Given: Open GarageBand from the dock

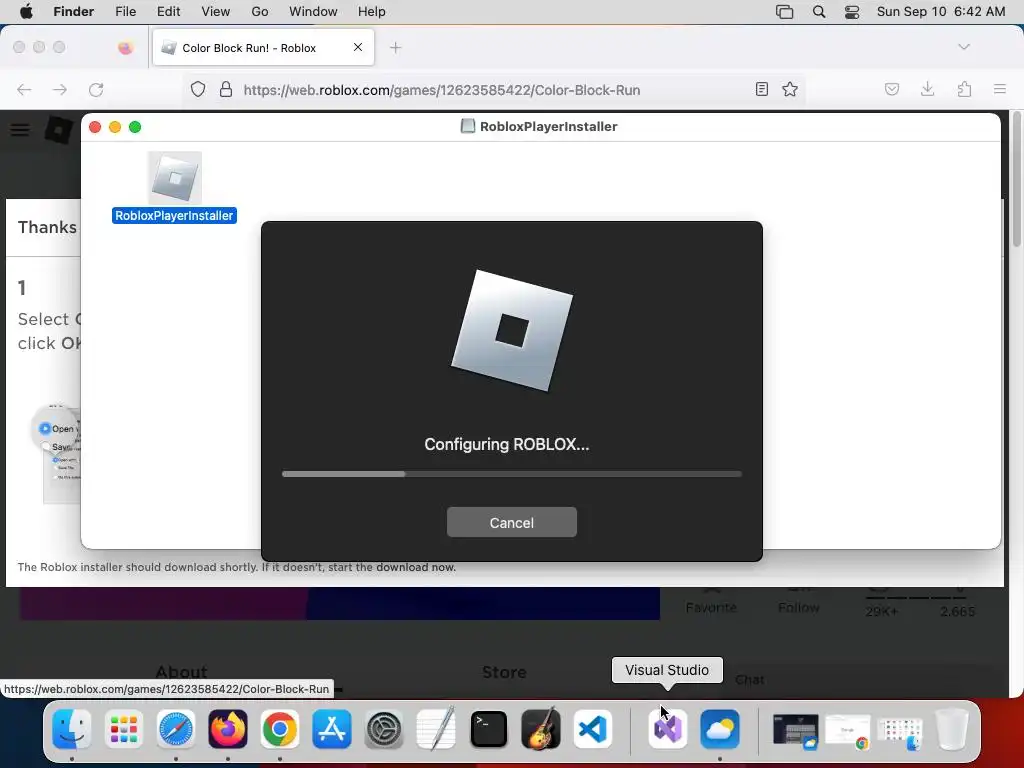Looking at the screenshot, I should [541, 729].
